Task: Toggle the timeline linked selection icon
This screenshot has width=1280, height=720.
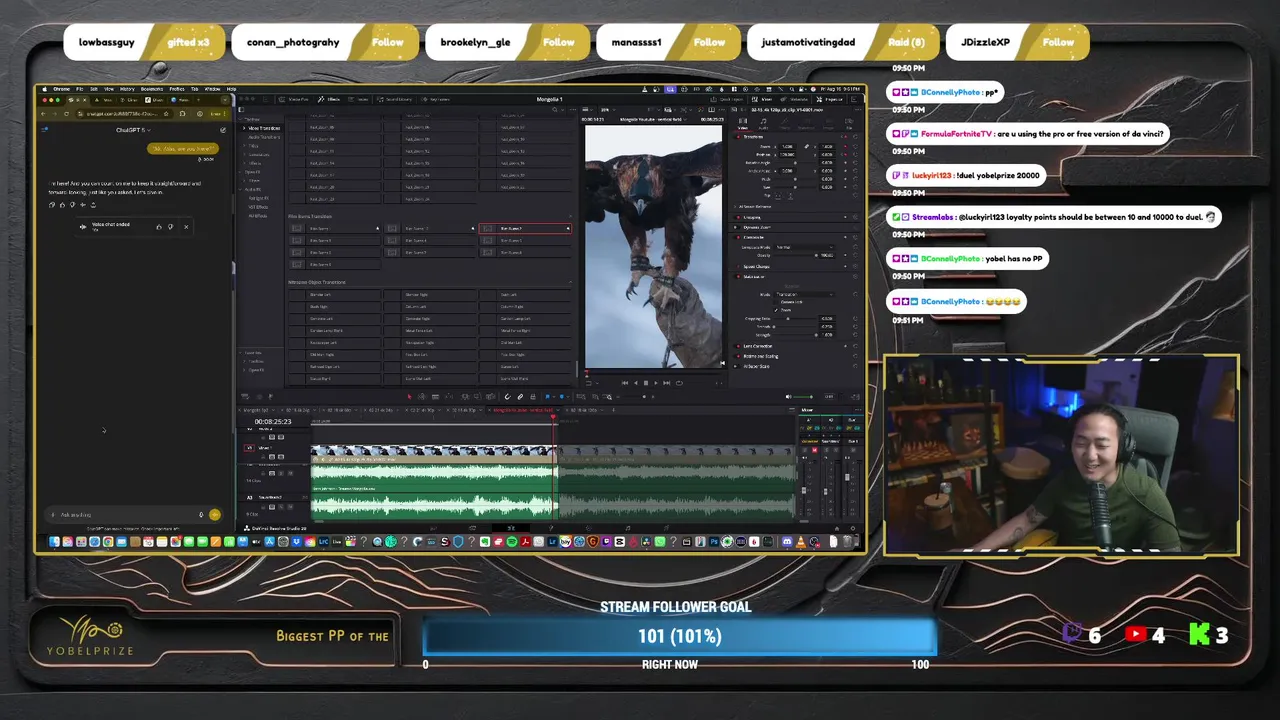Action: coord(520,396)
